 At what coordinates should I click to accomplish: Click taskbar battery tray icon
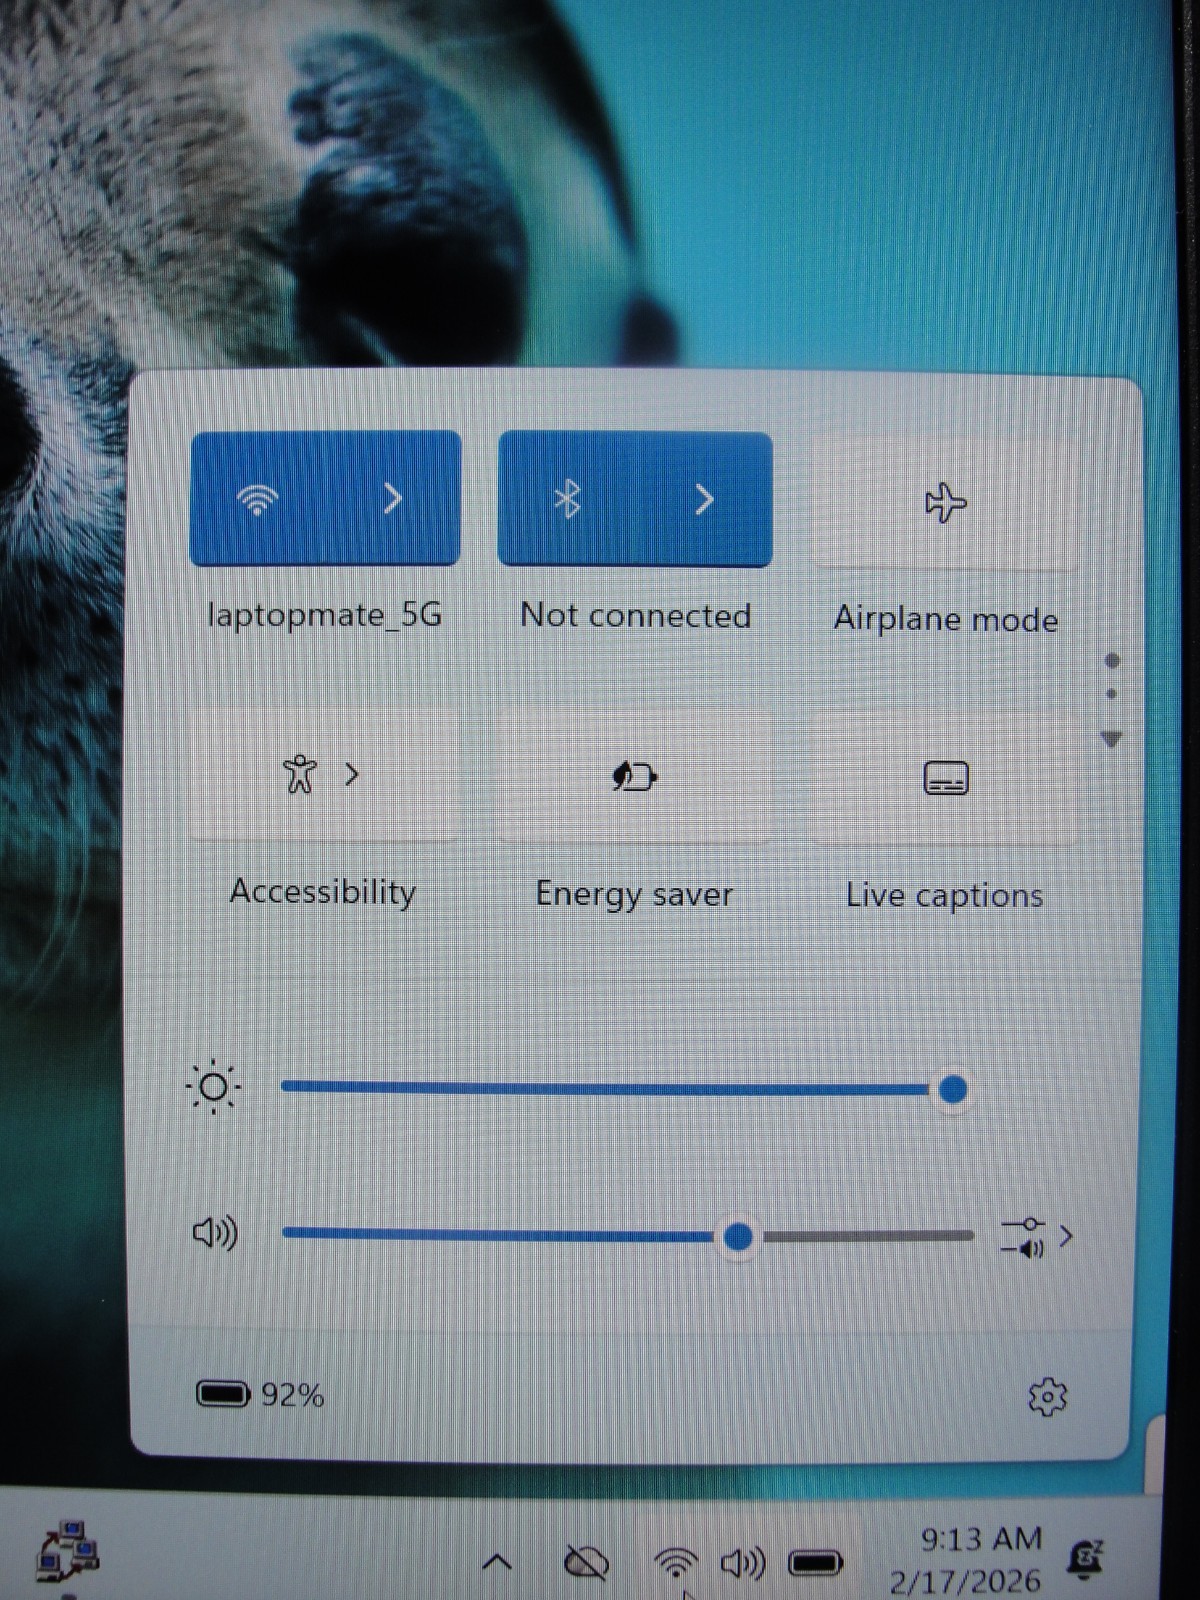coord(816,1562)
